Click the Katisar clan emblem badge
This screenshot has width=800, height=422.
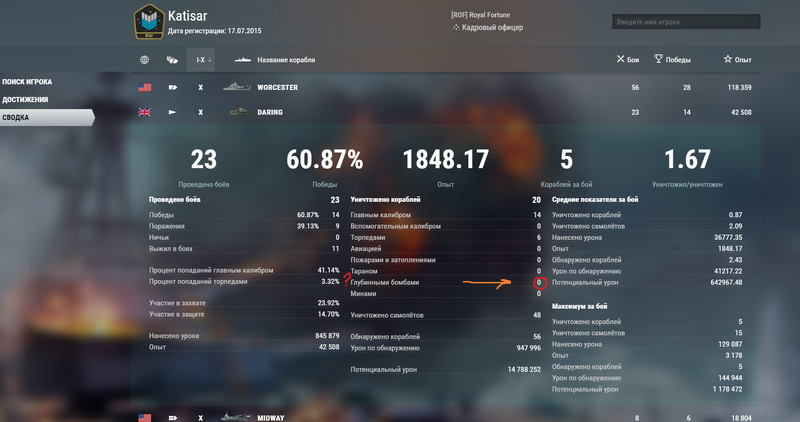click(x=149, y=21)
